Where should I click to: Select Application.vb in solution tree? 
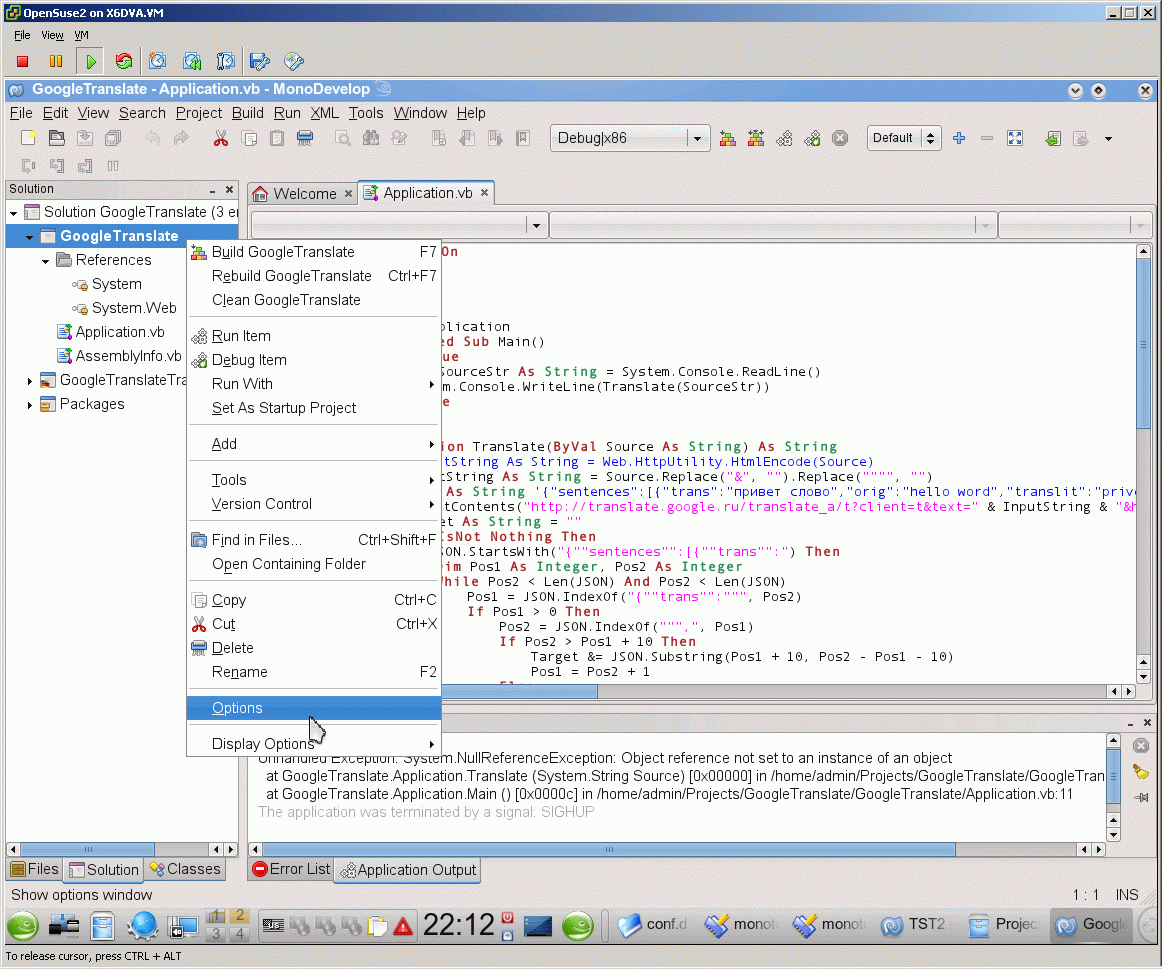(x=119, y=333)
